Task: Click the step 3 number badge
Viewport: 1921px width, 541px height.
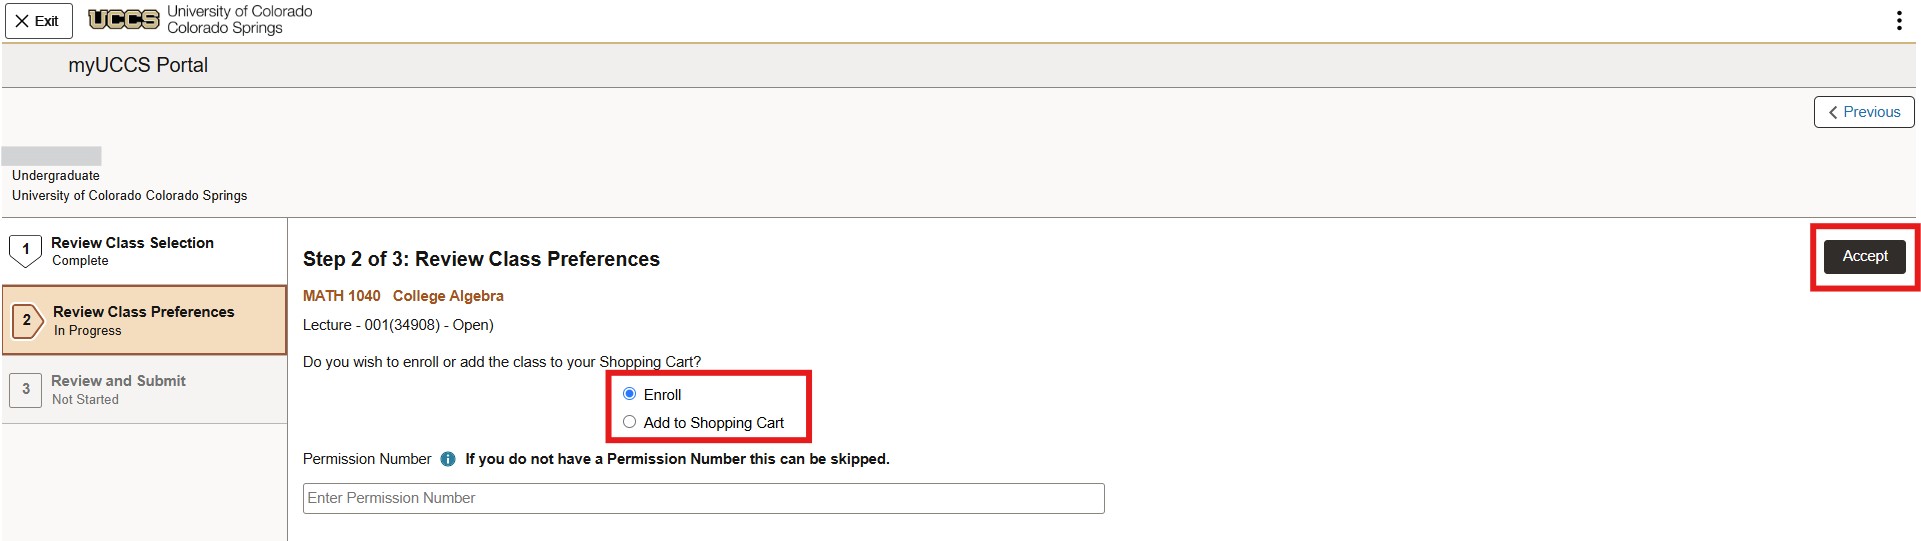Action: click(26, 389)
